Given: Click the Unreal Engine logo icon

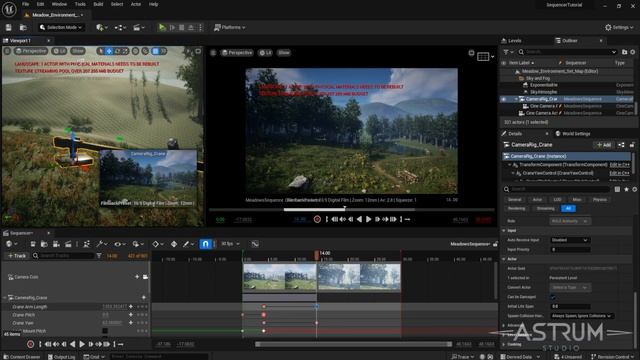Looking at the screenshot, I should click(9, 9).
